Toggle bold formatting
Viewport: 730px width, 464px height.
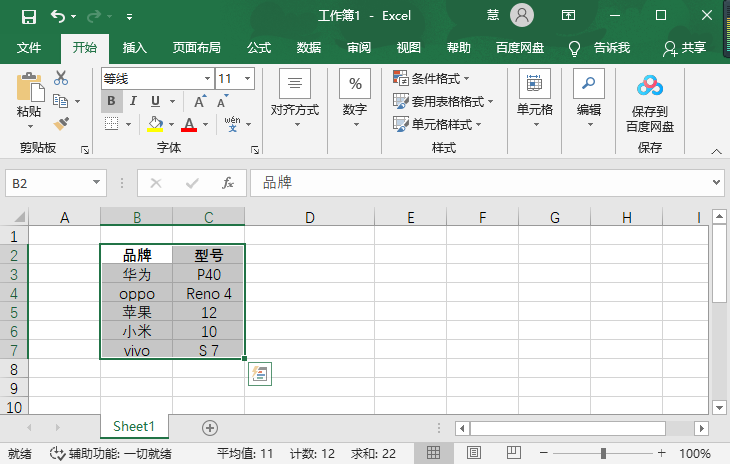111,101
